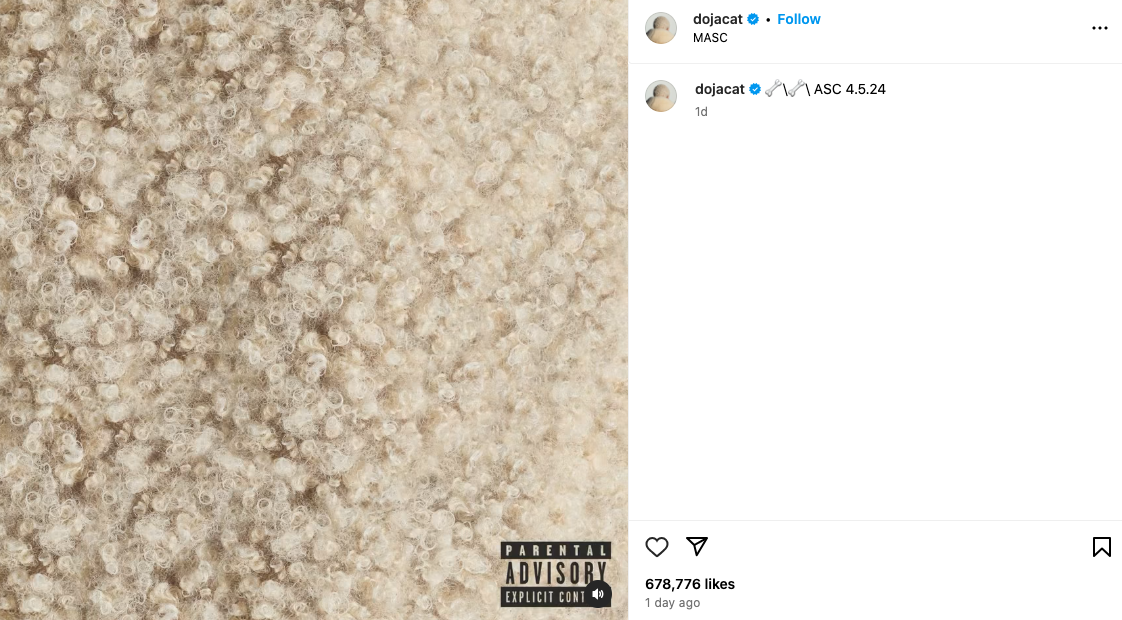Viewport: 1122px width, 620px height.
Task: Follow the dojacat account
Action: 799,19
